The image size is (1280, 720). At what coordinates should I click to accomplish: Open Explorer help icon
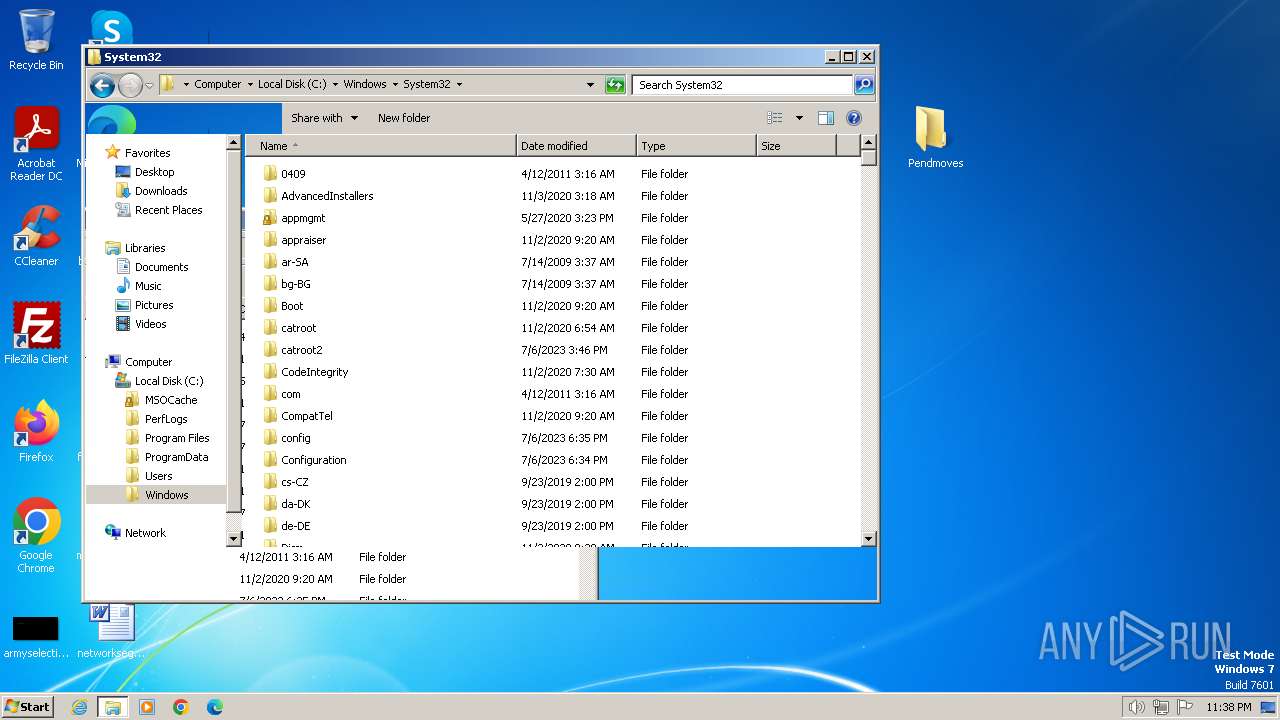(x=854, y=118)
